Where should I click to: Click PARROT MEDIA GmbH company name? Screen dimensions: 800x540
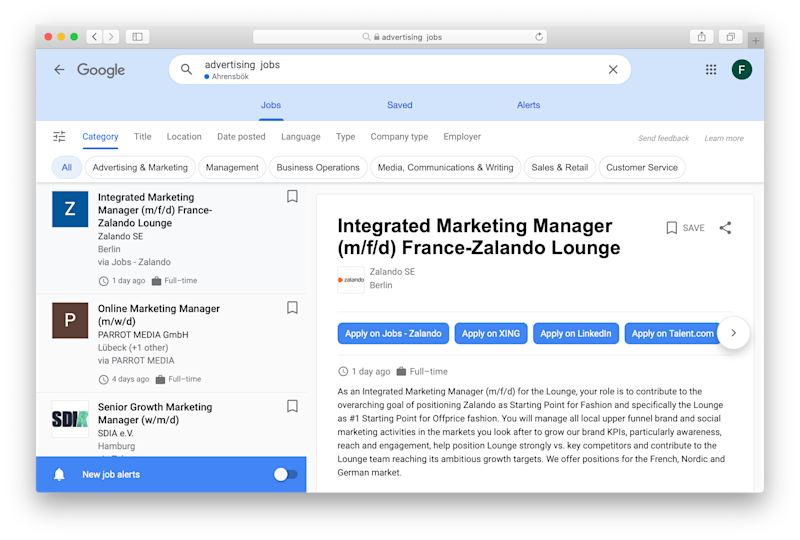143,335
